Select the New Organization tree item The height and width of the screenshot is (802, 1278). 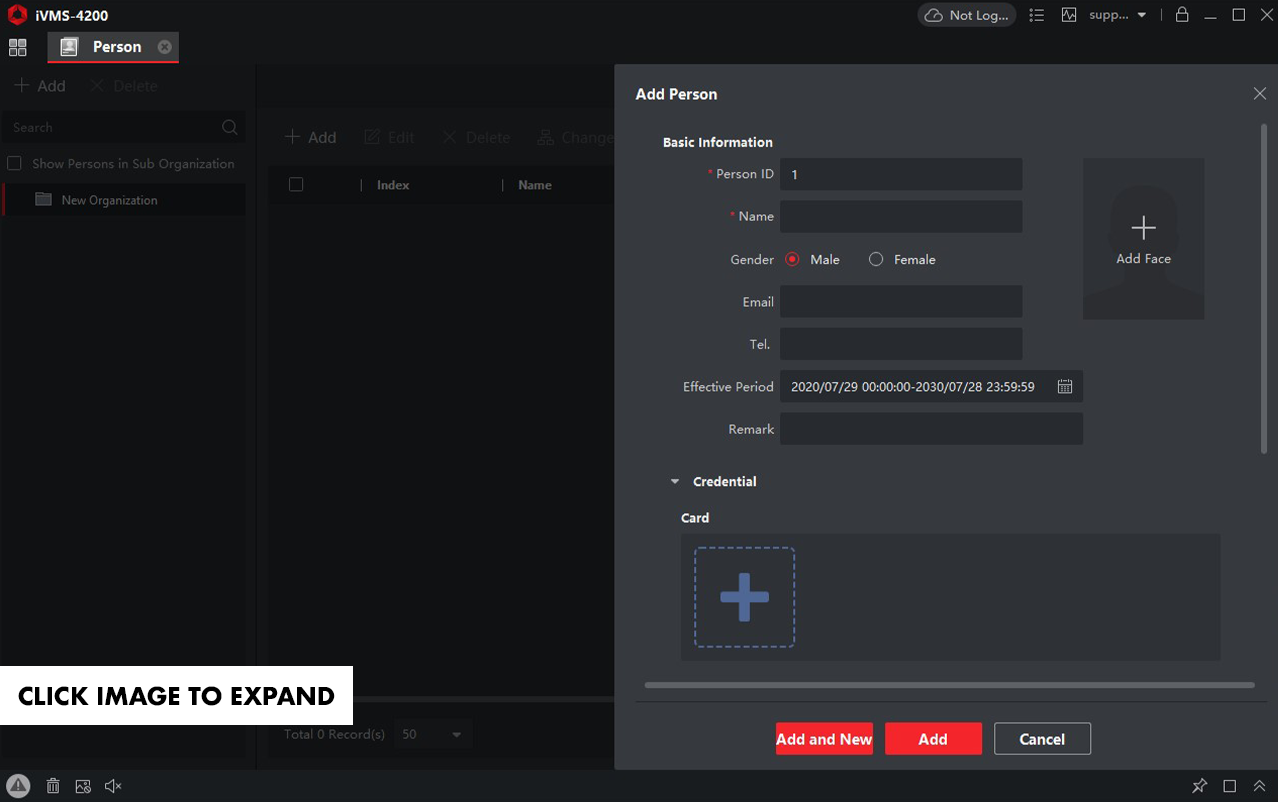coord(124,200)
